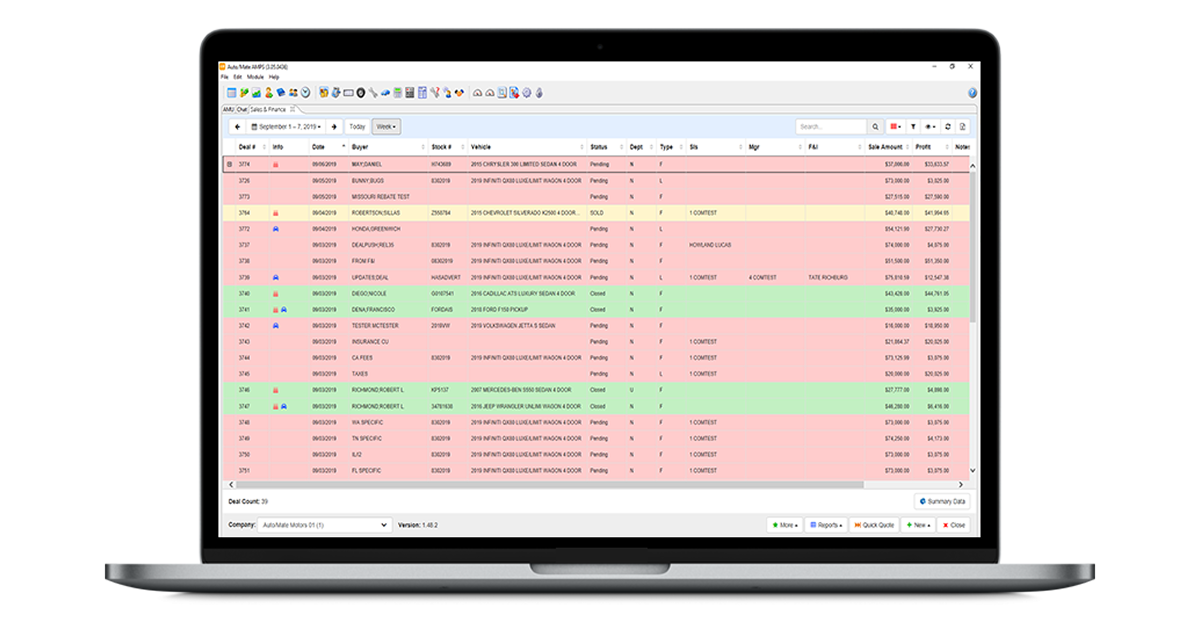Click the clock icon in the main toolbar

[305, 93]
